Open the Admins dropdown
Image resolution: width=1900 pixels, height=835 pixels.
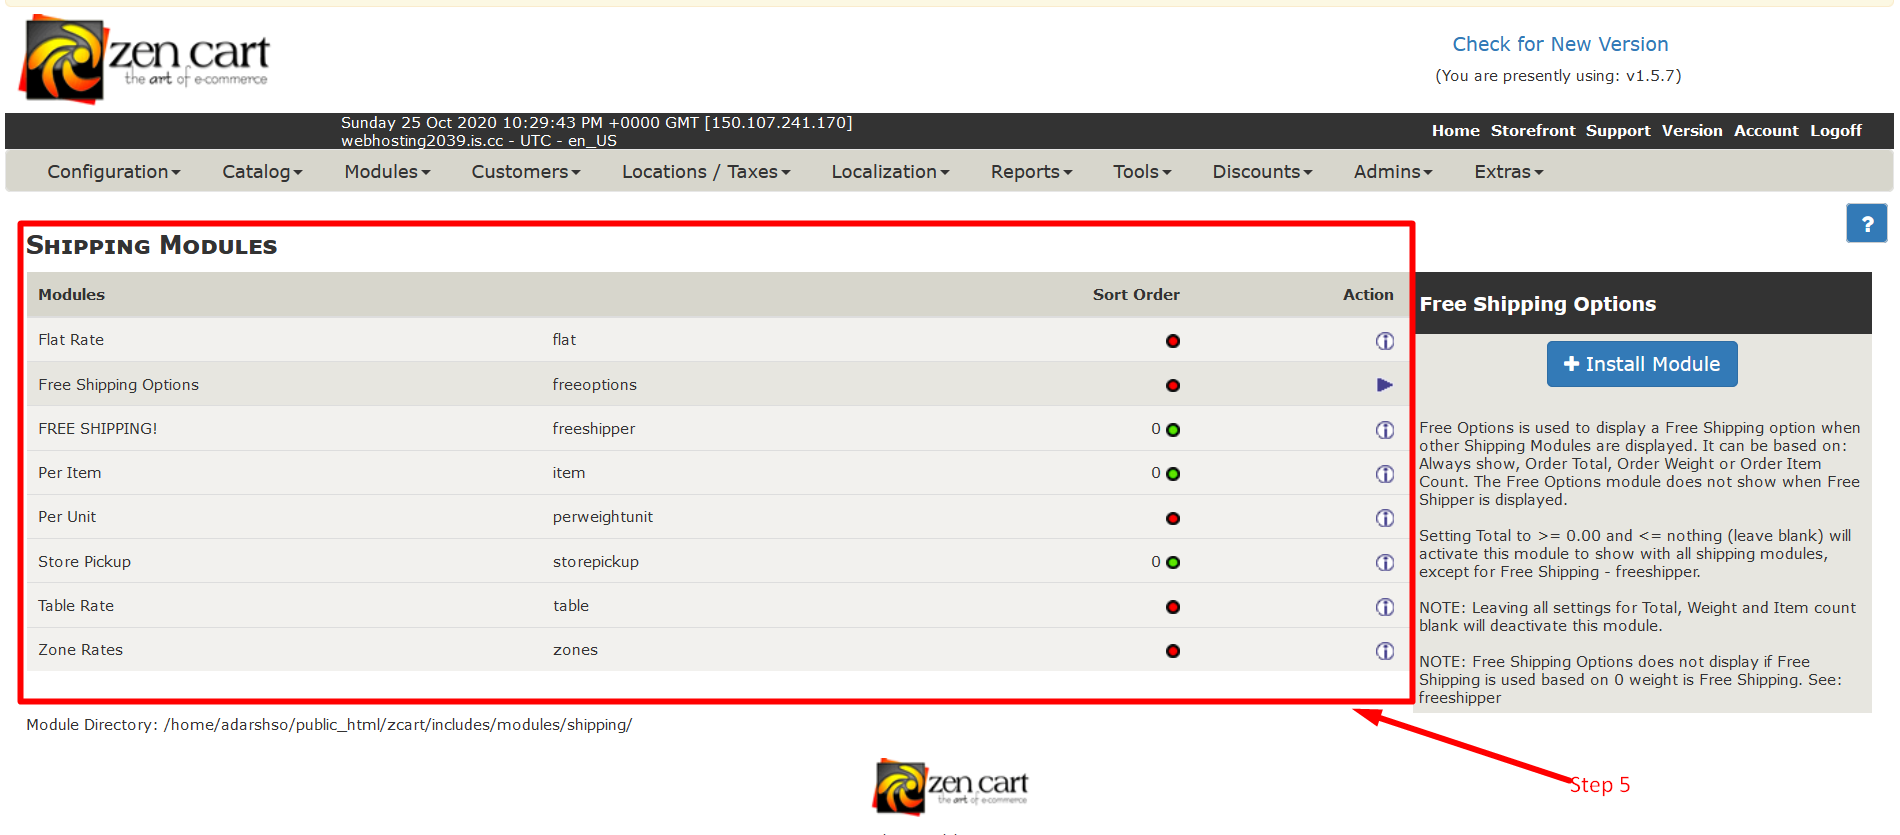point(1393,172)
